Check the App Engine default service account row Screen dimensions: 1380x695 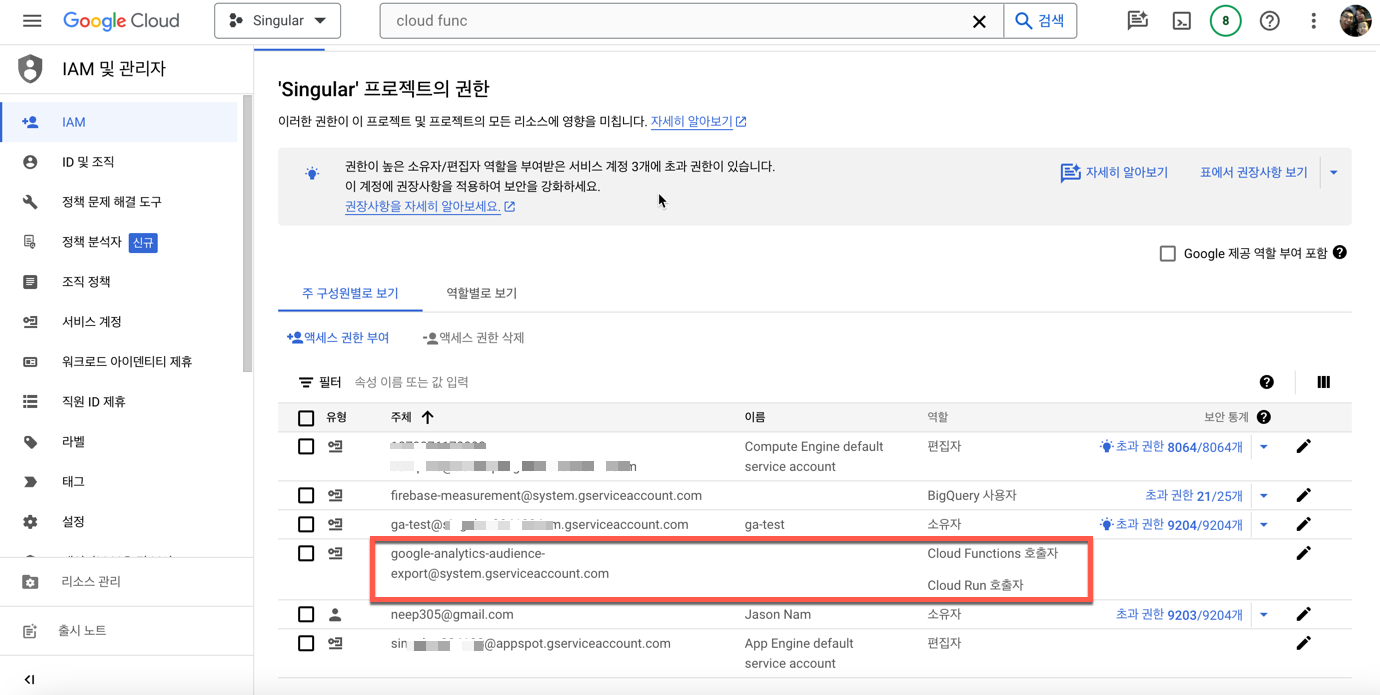306,643
